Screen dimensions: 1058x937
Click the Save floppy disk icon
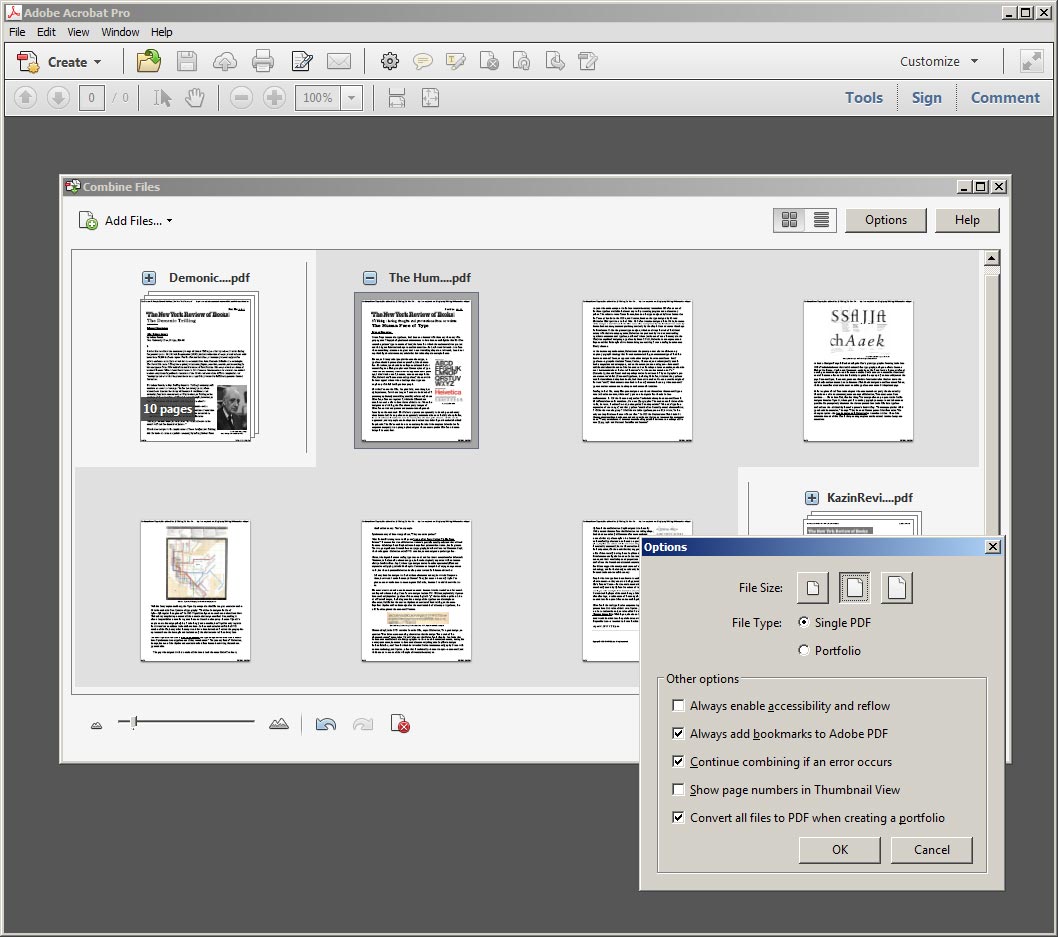(187, 61)
